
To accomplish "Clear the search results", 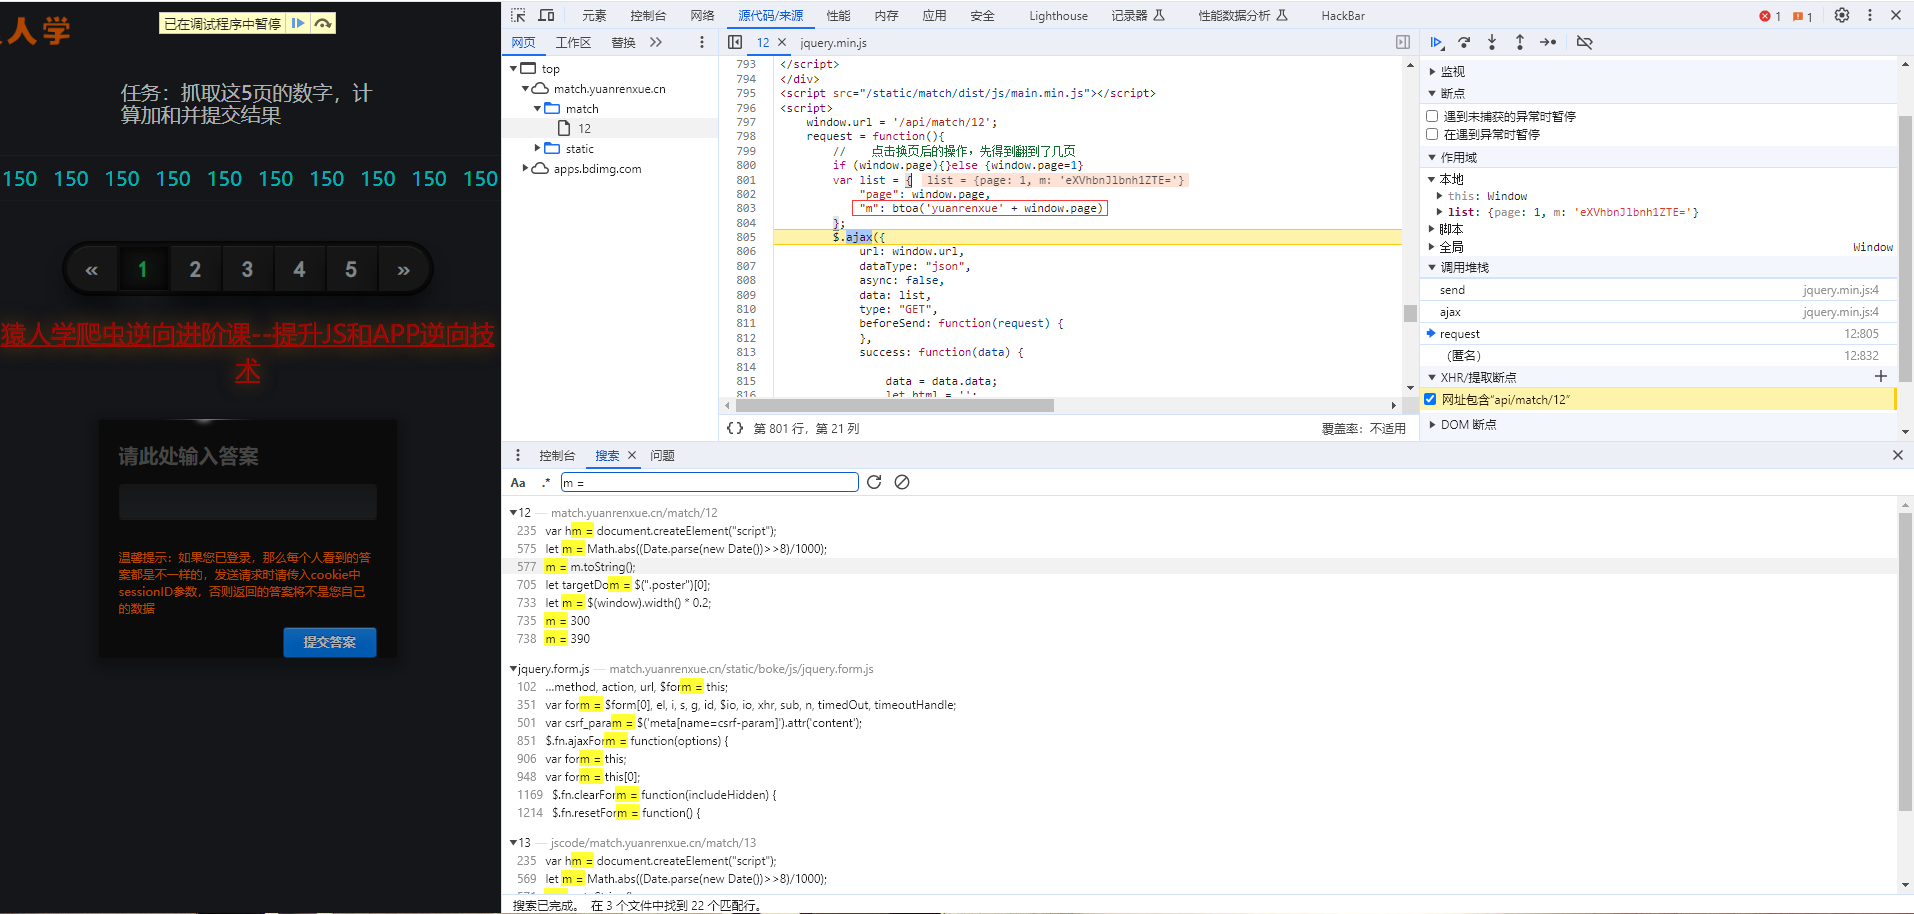I will (902, 482).
